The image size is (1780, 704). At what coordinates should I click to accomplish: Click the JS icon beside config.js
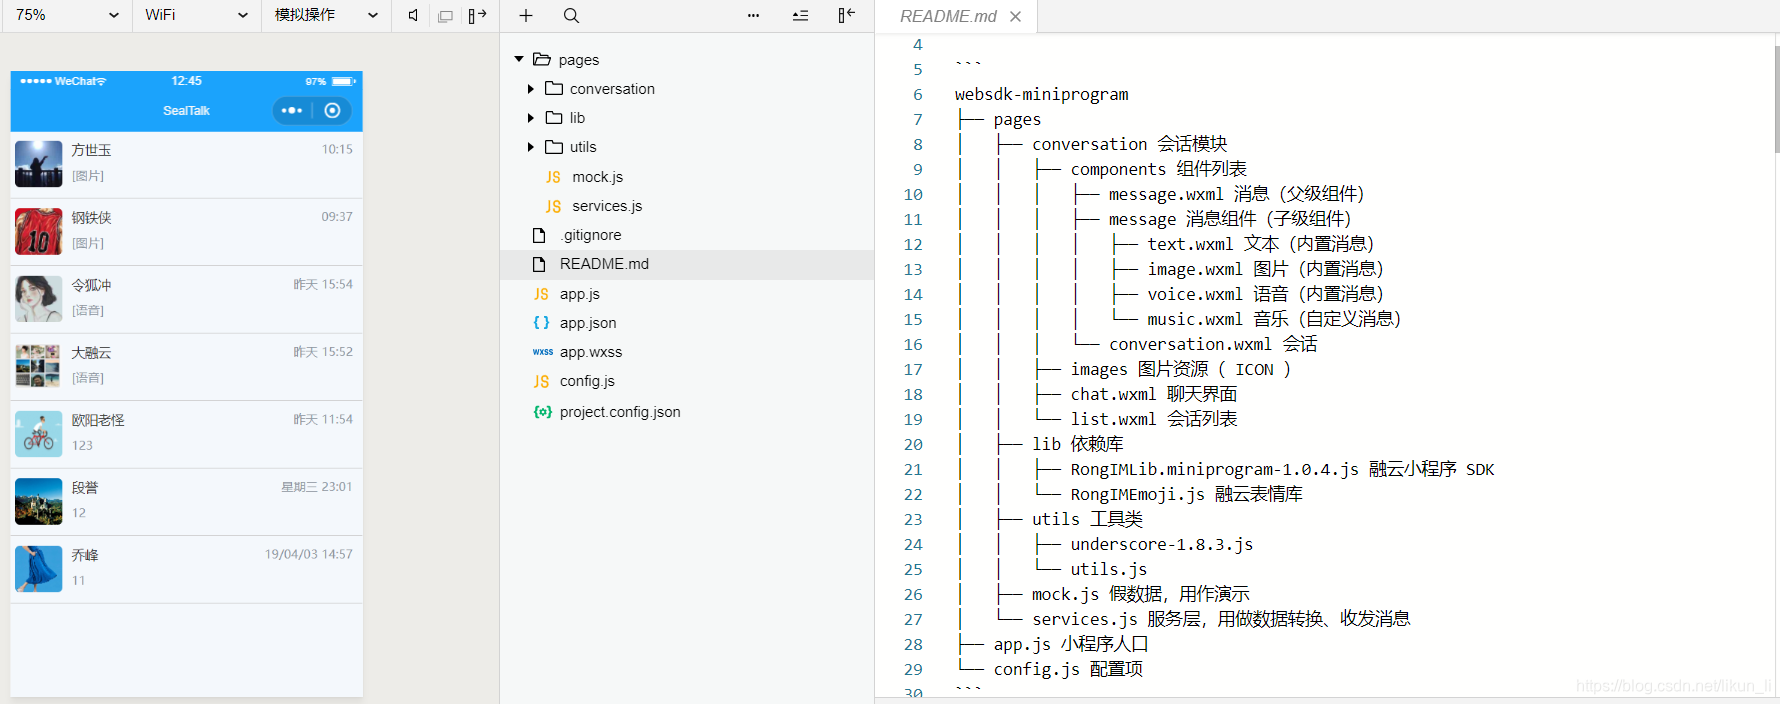(x=541, y=381)
